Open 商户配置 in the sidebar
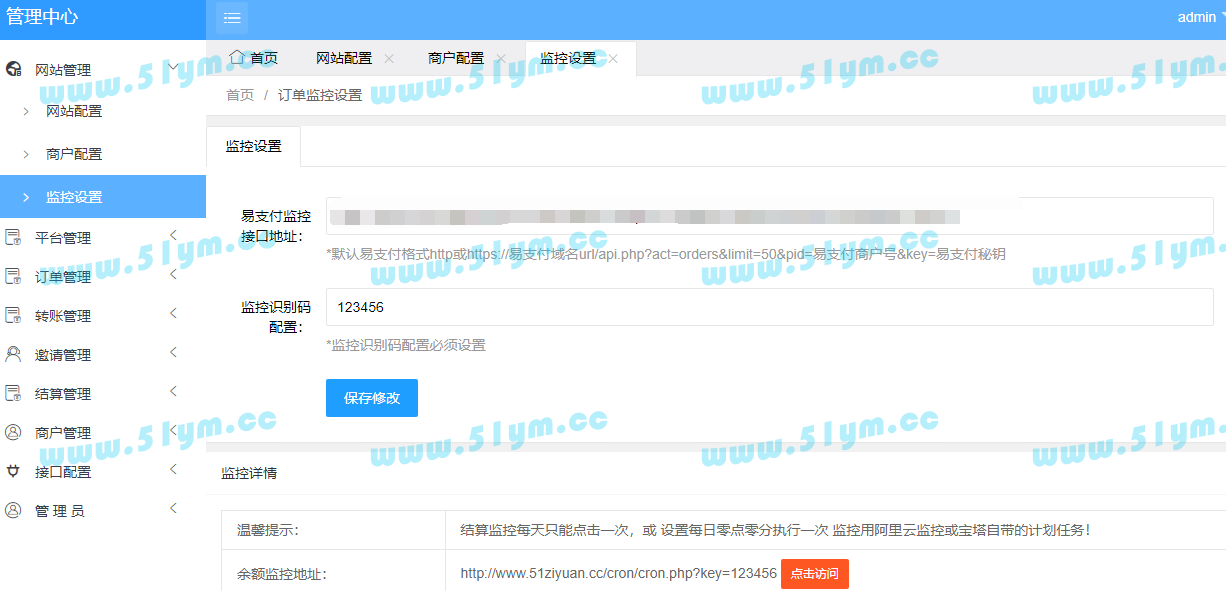 [x=103, y=154]
